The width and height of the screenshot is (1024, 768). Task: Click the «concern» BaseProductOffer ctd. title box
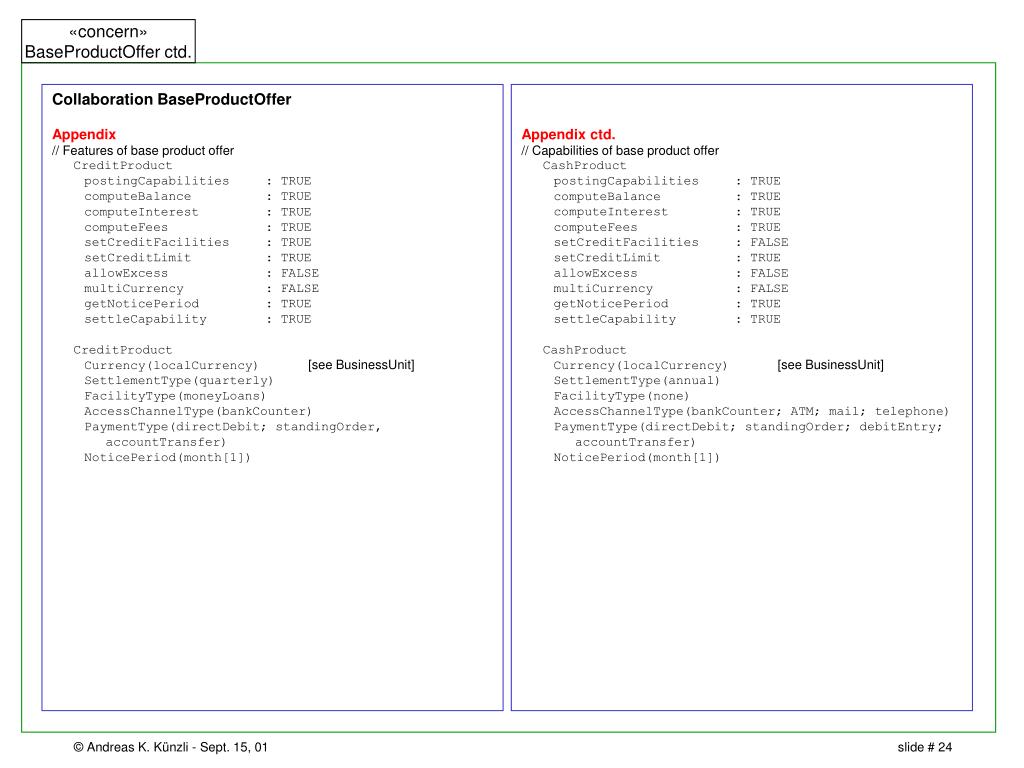click(108, 41)
